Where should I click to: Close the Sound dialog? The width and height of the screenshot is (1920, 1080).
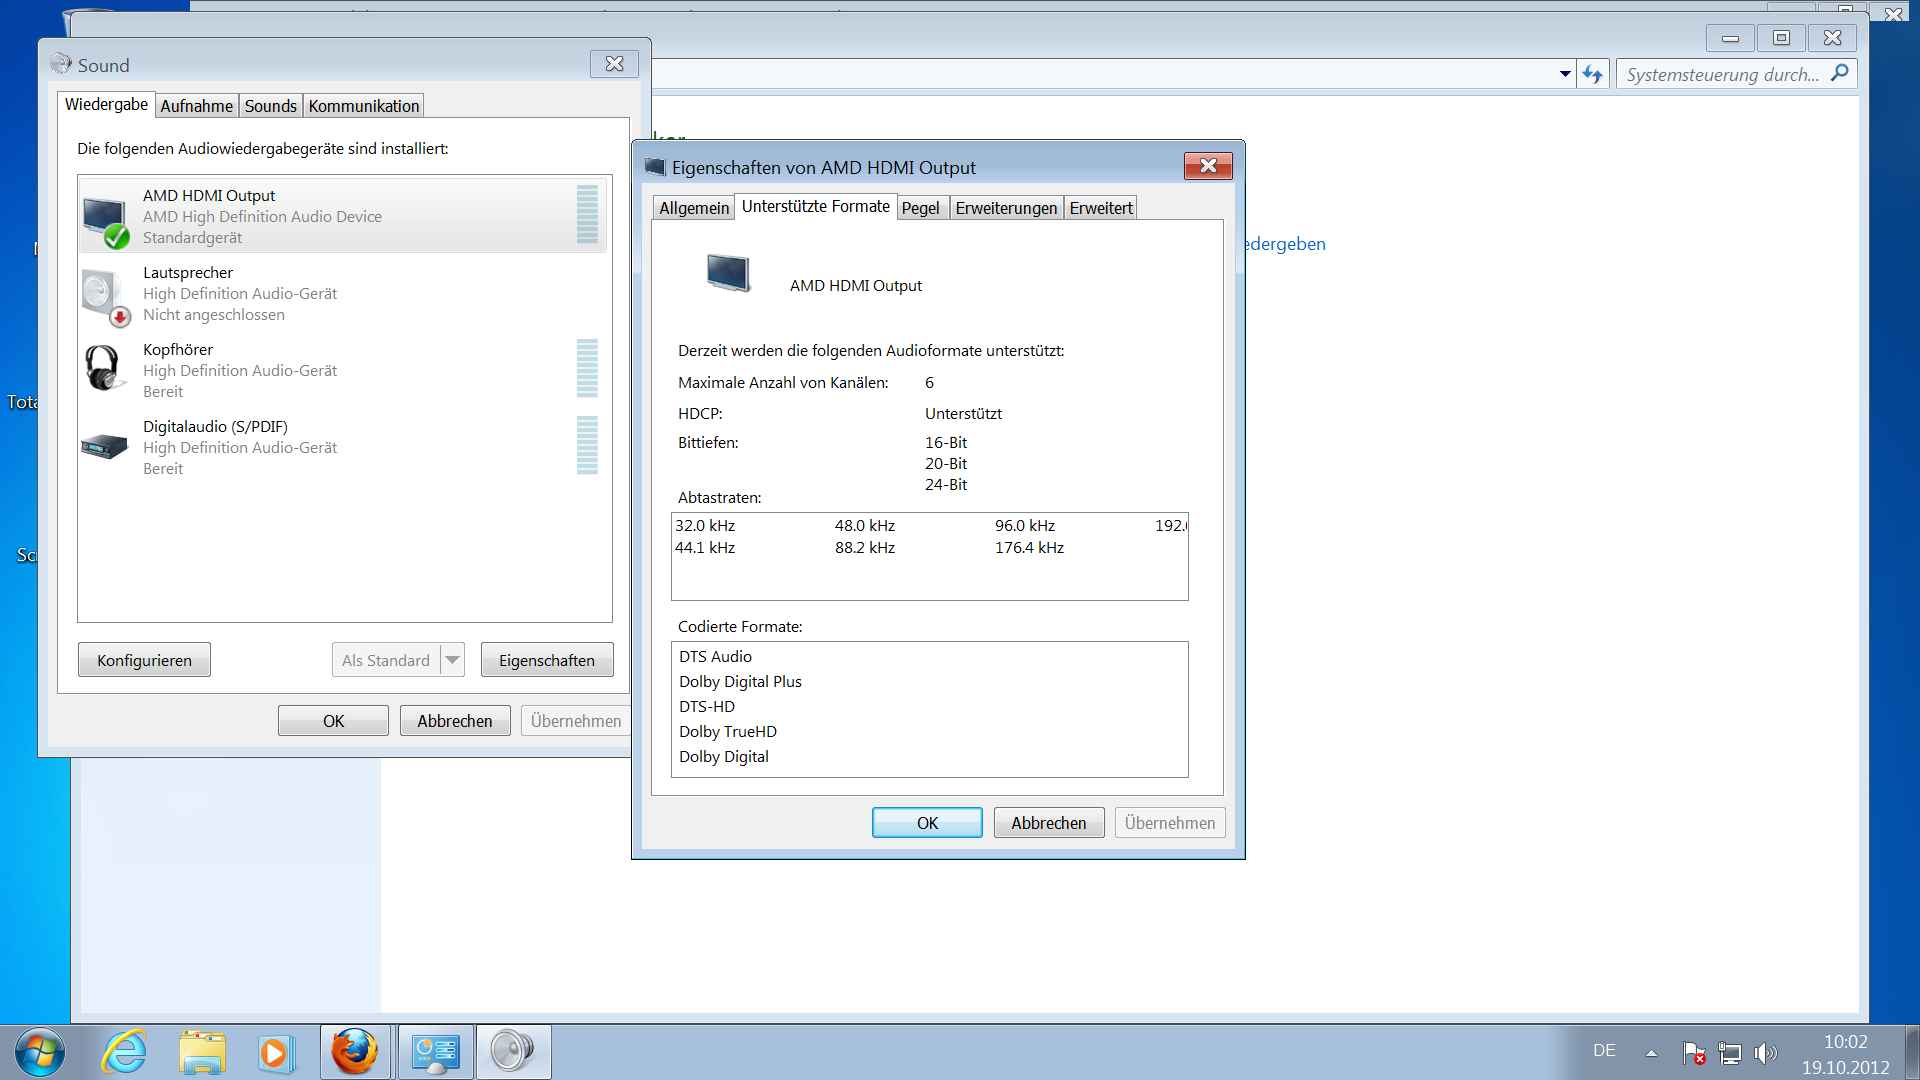pos(614,64)
